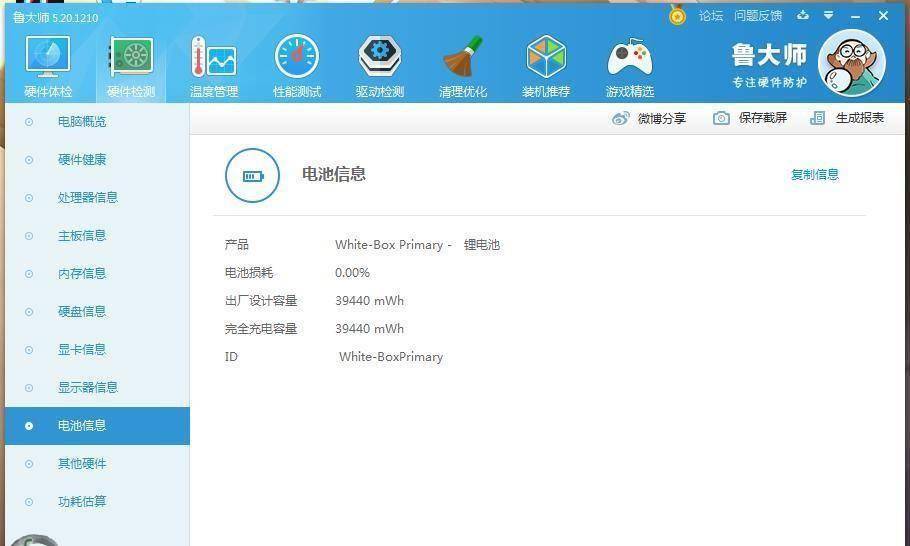The width and height of the screenshot is (910, 546).
Task: Select 显示器信息 in sidebar
Action: [x=97, y=388]
